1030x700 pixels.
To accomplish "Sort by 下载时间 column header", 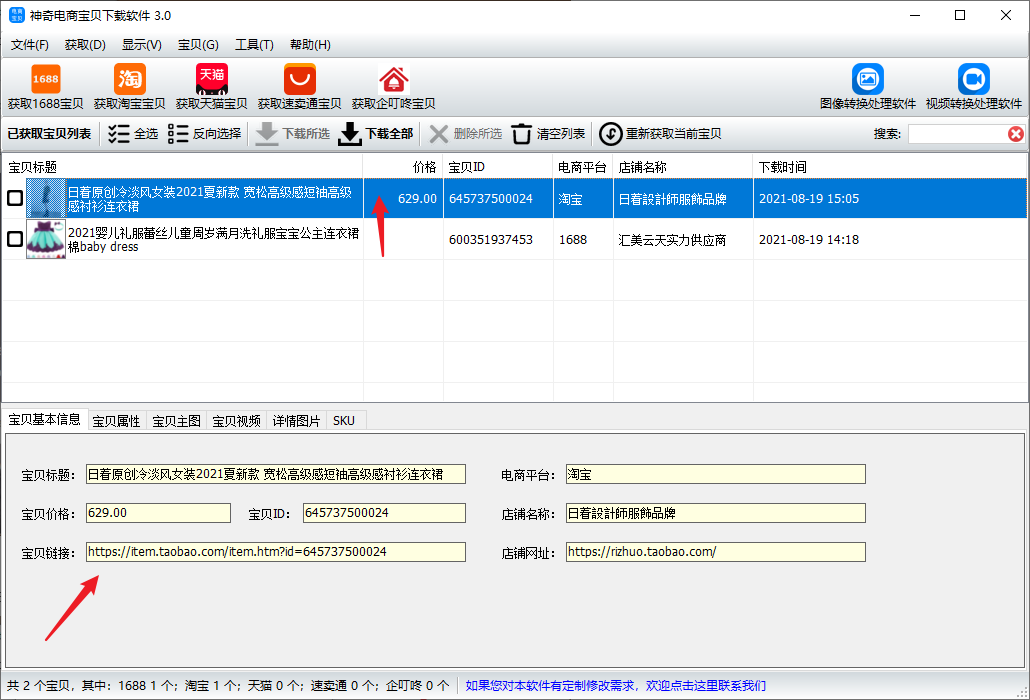I will (x=889, y=167).
